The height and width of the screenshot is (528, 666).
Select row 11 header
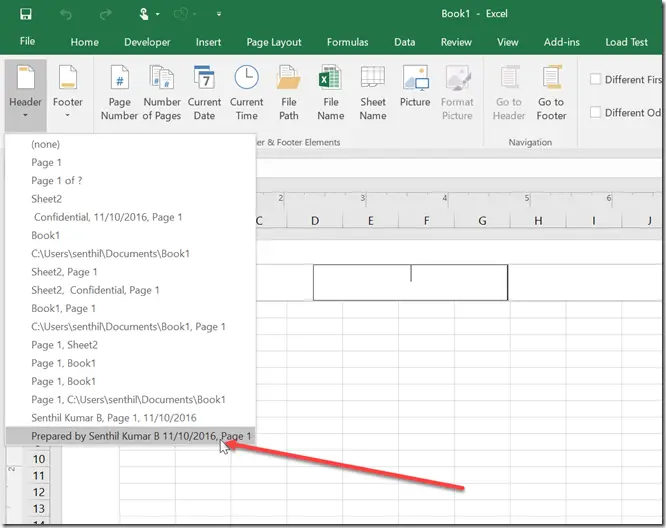(39, 476)
